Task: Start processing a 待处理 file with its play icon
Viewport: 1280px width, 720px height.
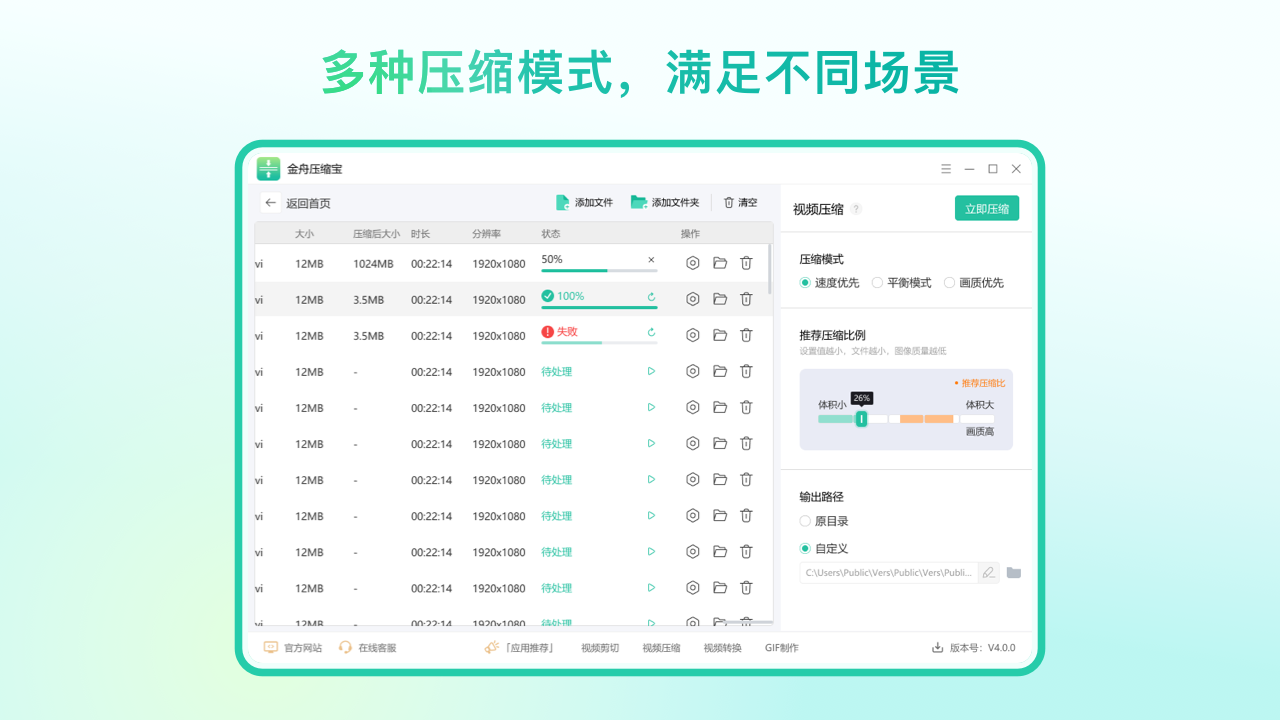Action: pos(651,371)
